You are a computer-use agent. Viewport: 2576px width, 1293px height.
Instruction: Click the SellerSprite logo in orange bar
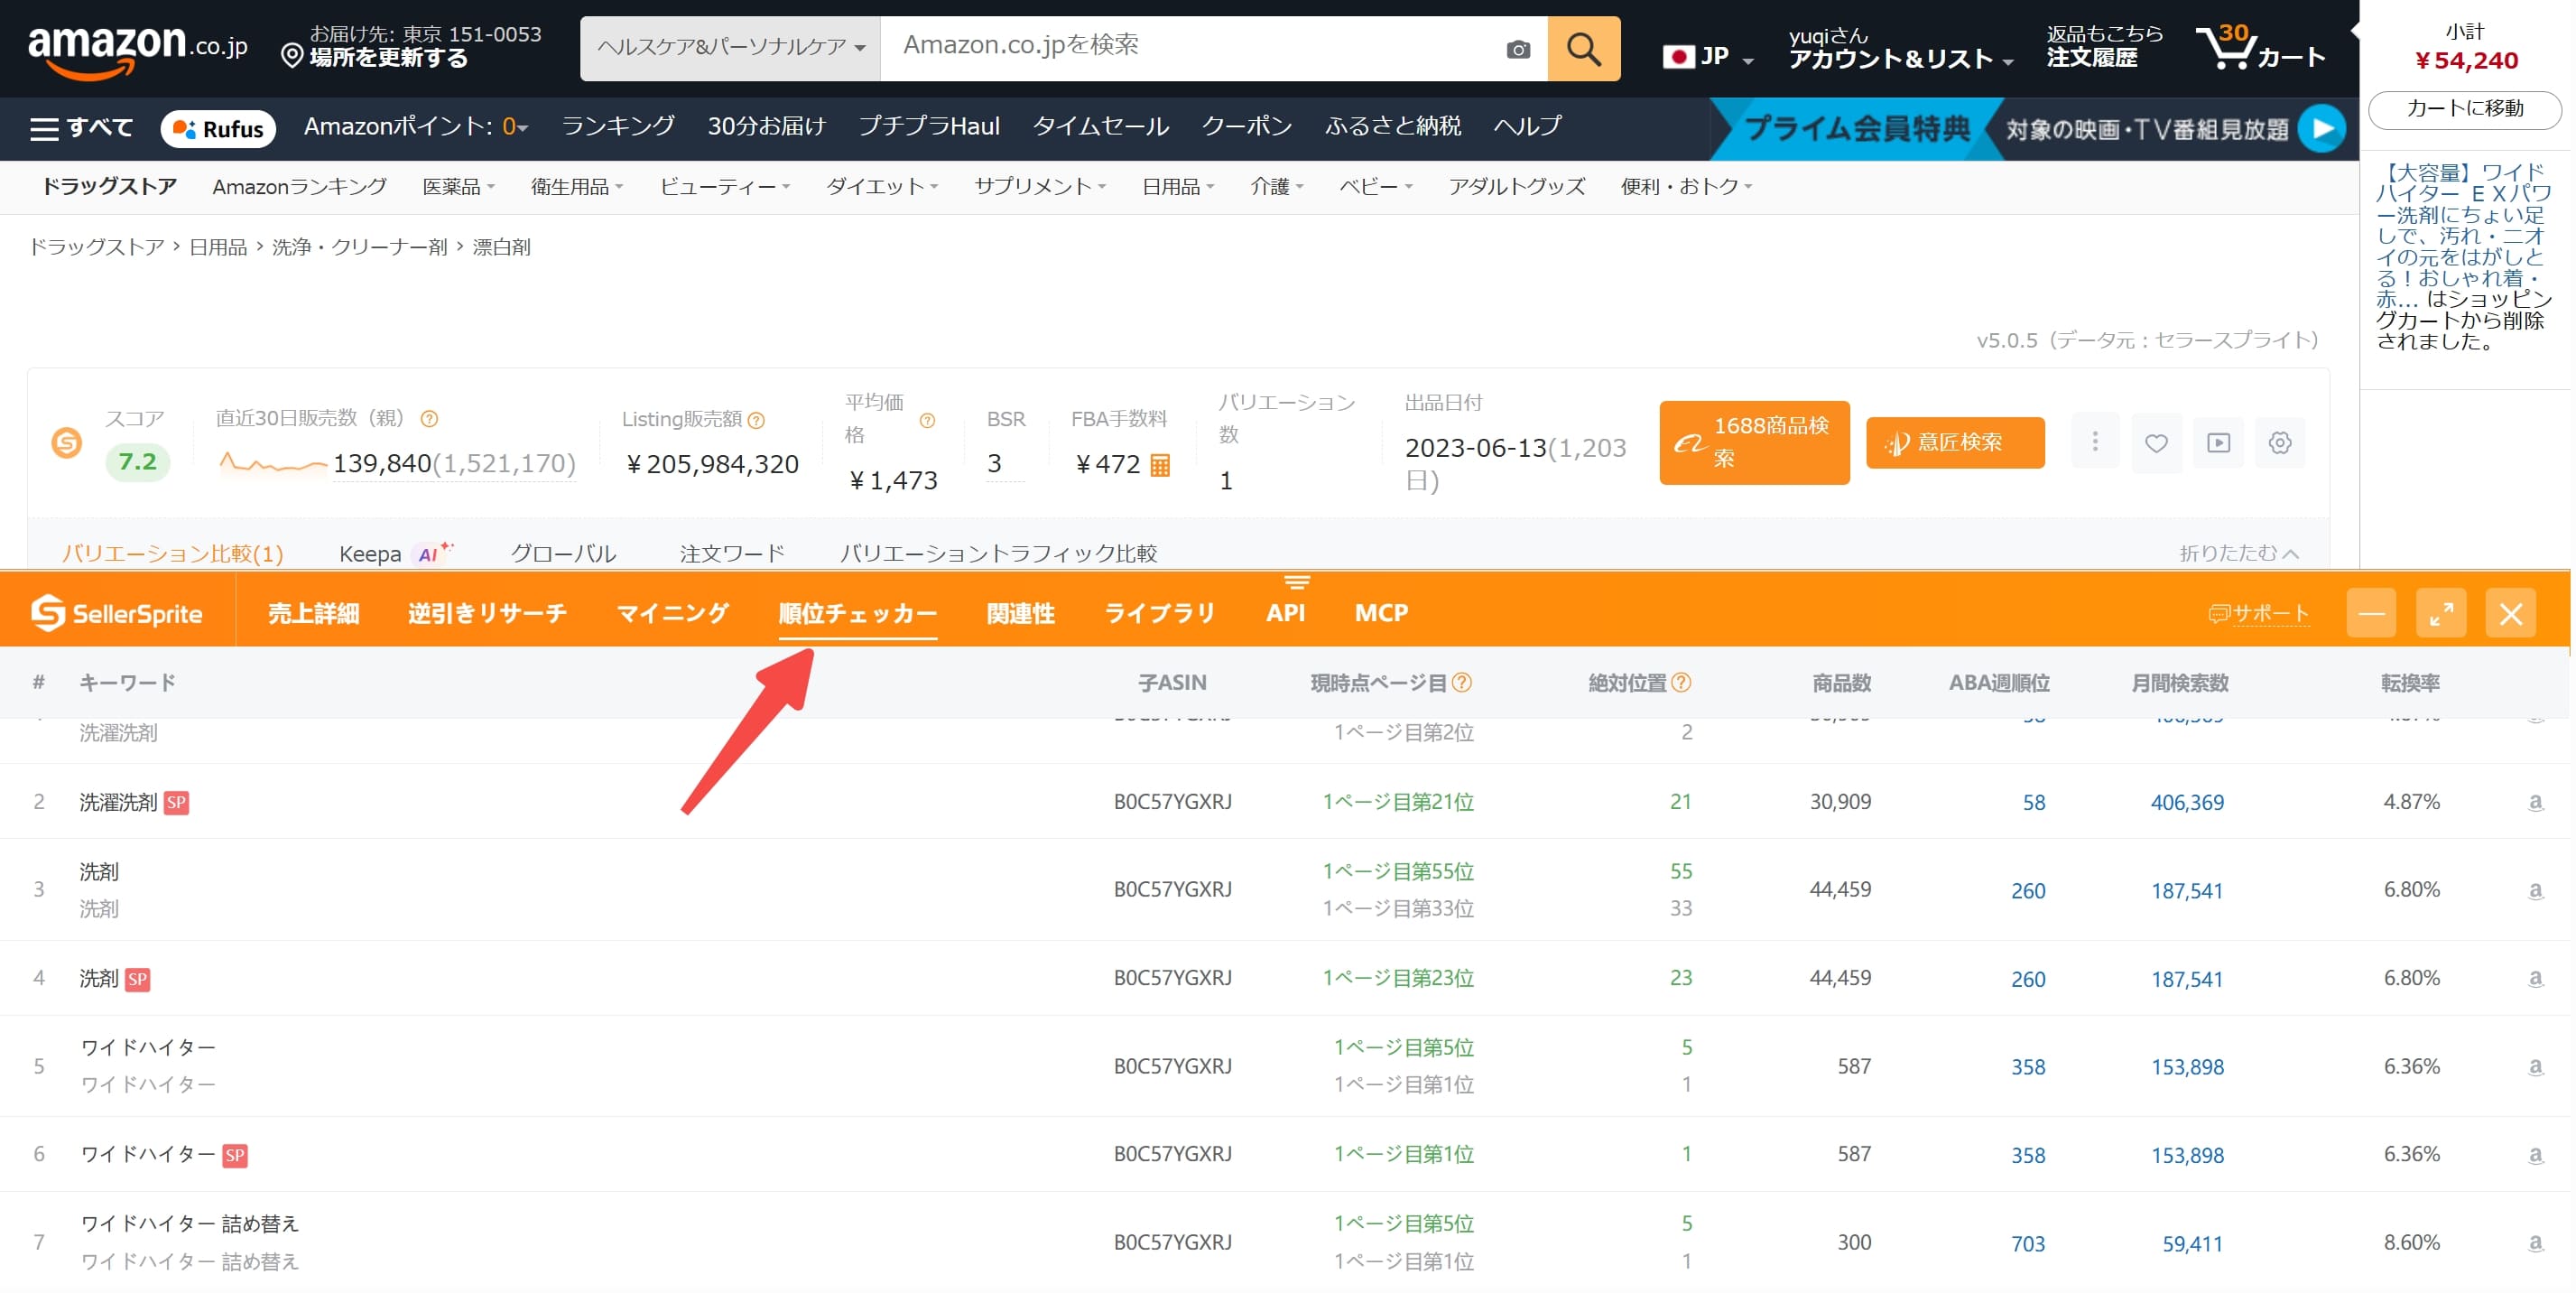[117, 613]
